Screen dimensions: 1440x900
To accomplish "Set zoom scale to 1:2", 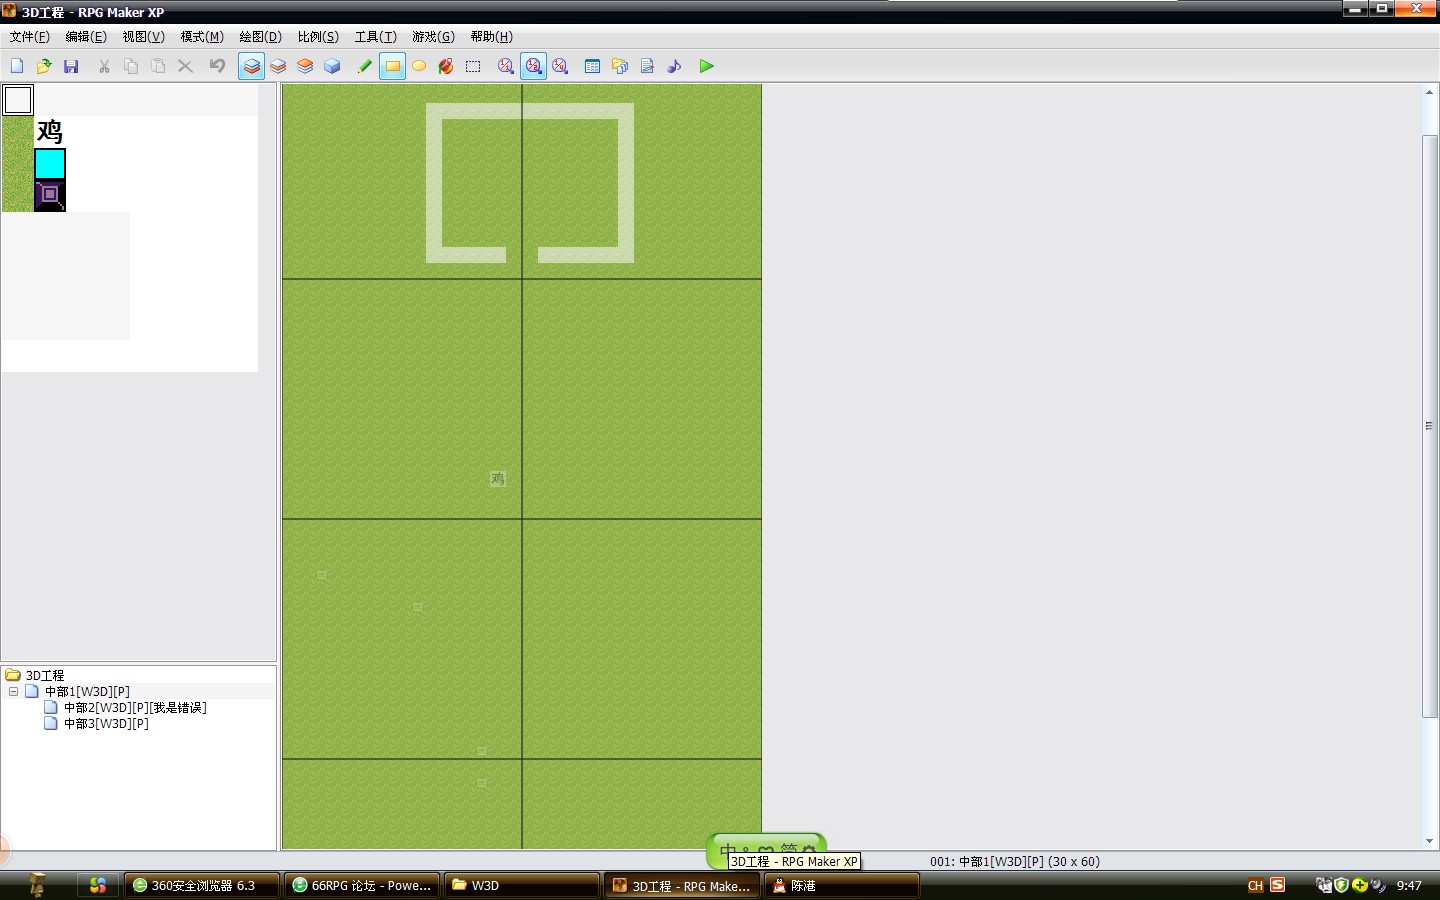I will coord(533,66).
